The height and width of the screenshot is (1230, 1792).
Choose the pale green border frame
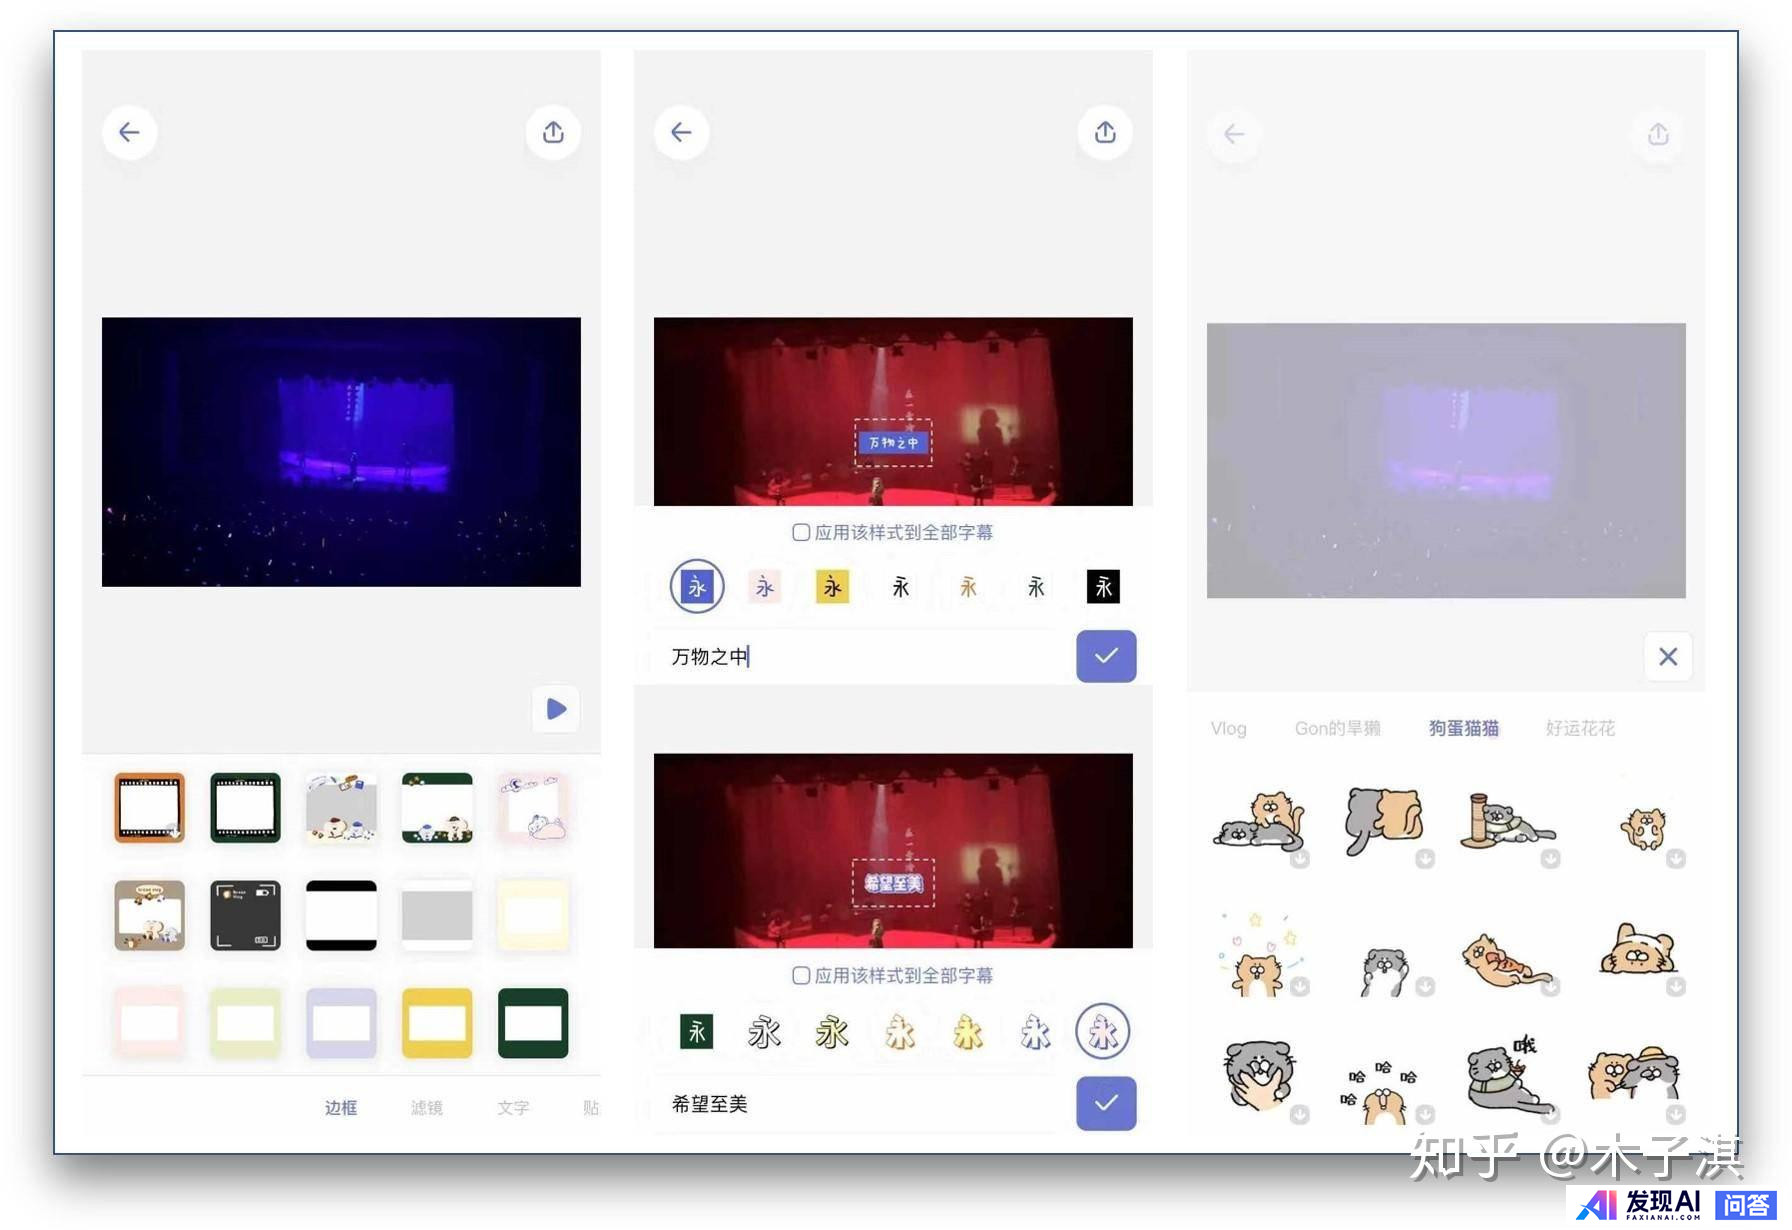point(245,1023)
